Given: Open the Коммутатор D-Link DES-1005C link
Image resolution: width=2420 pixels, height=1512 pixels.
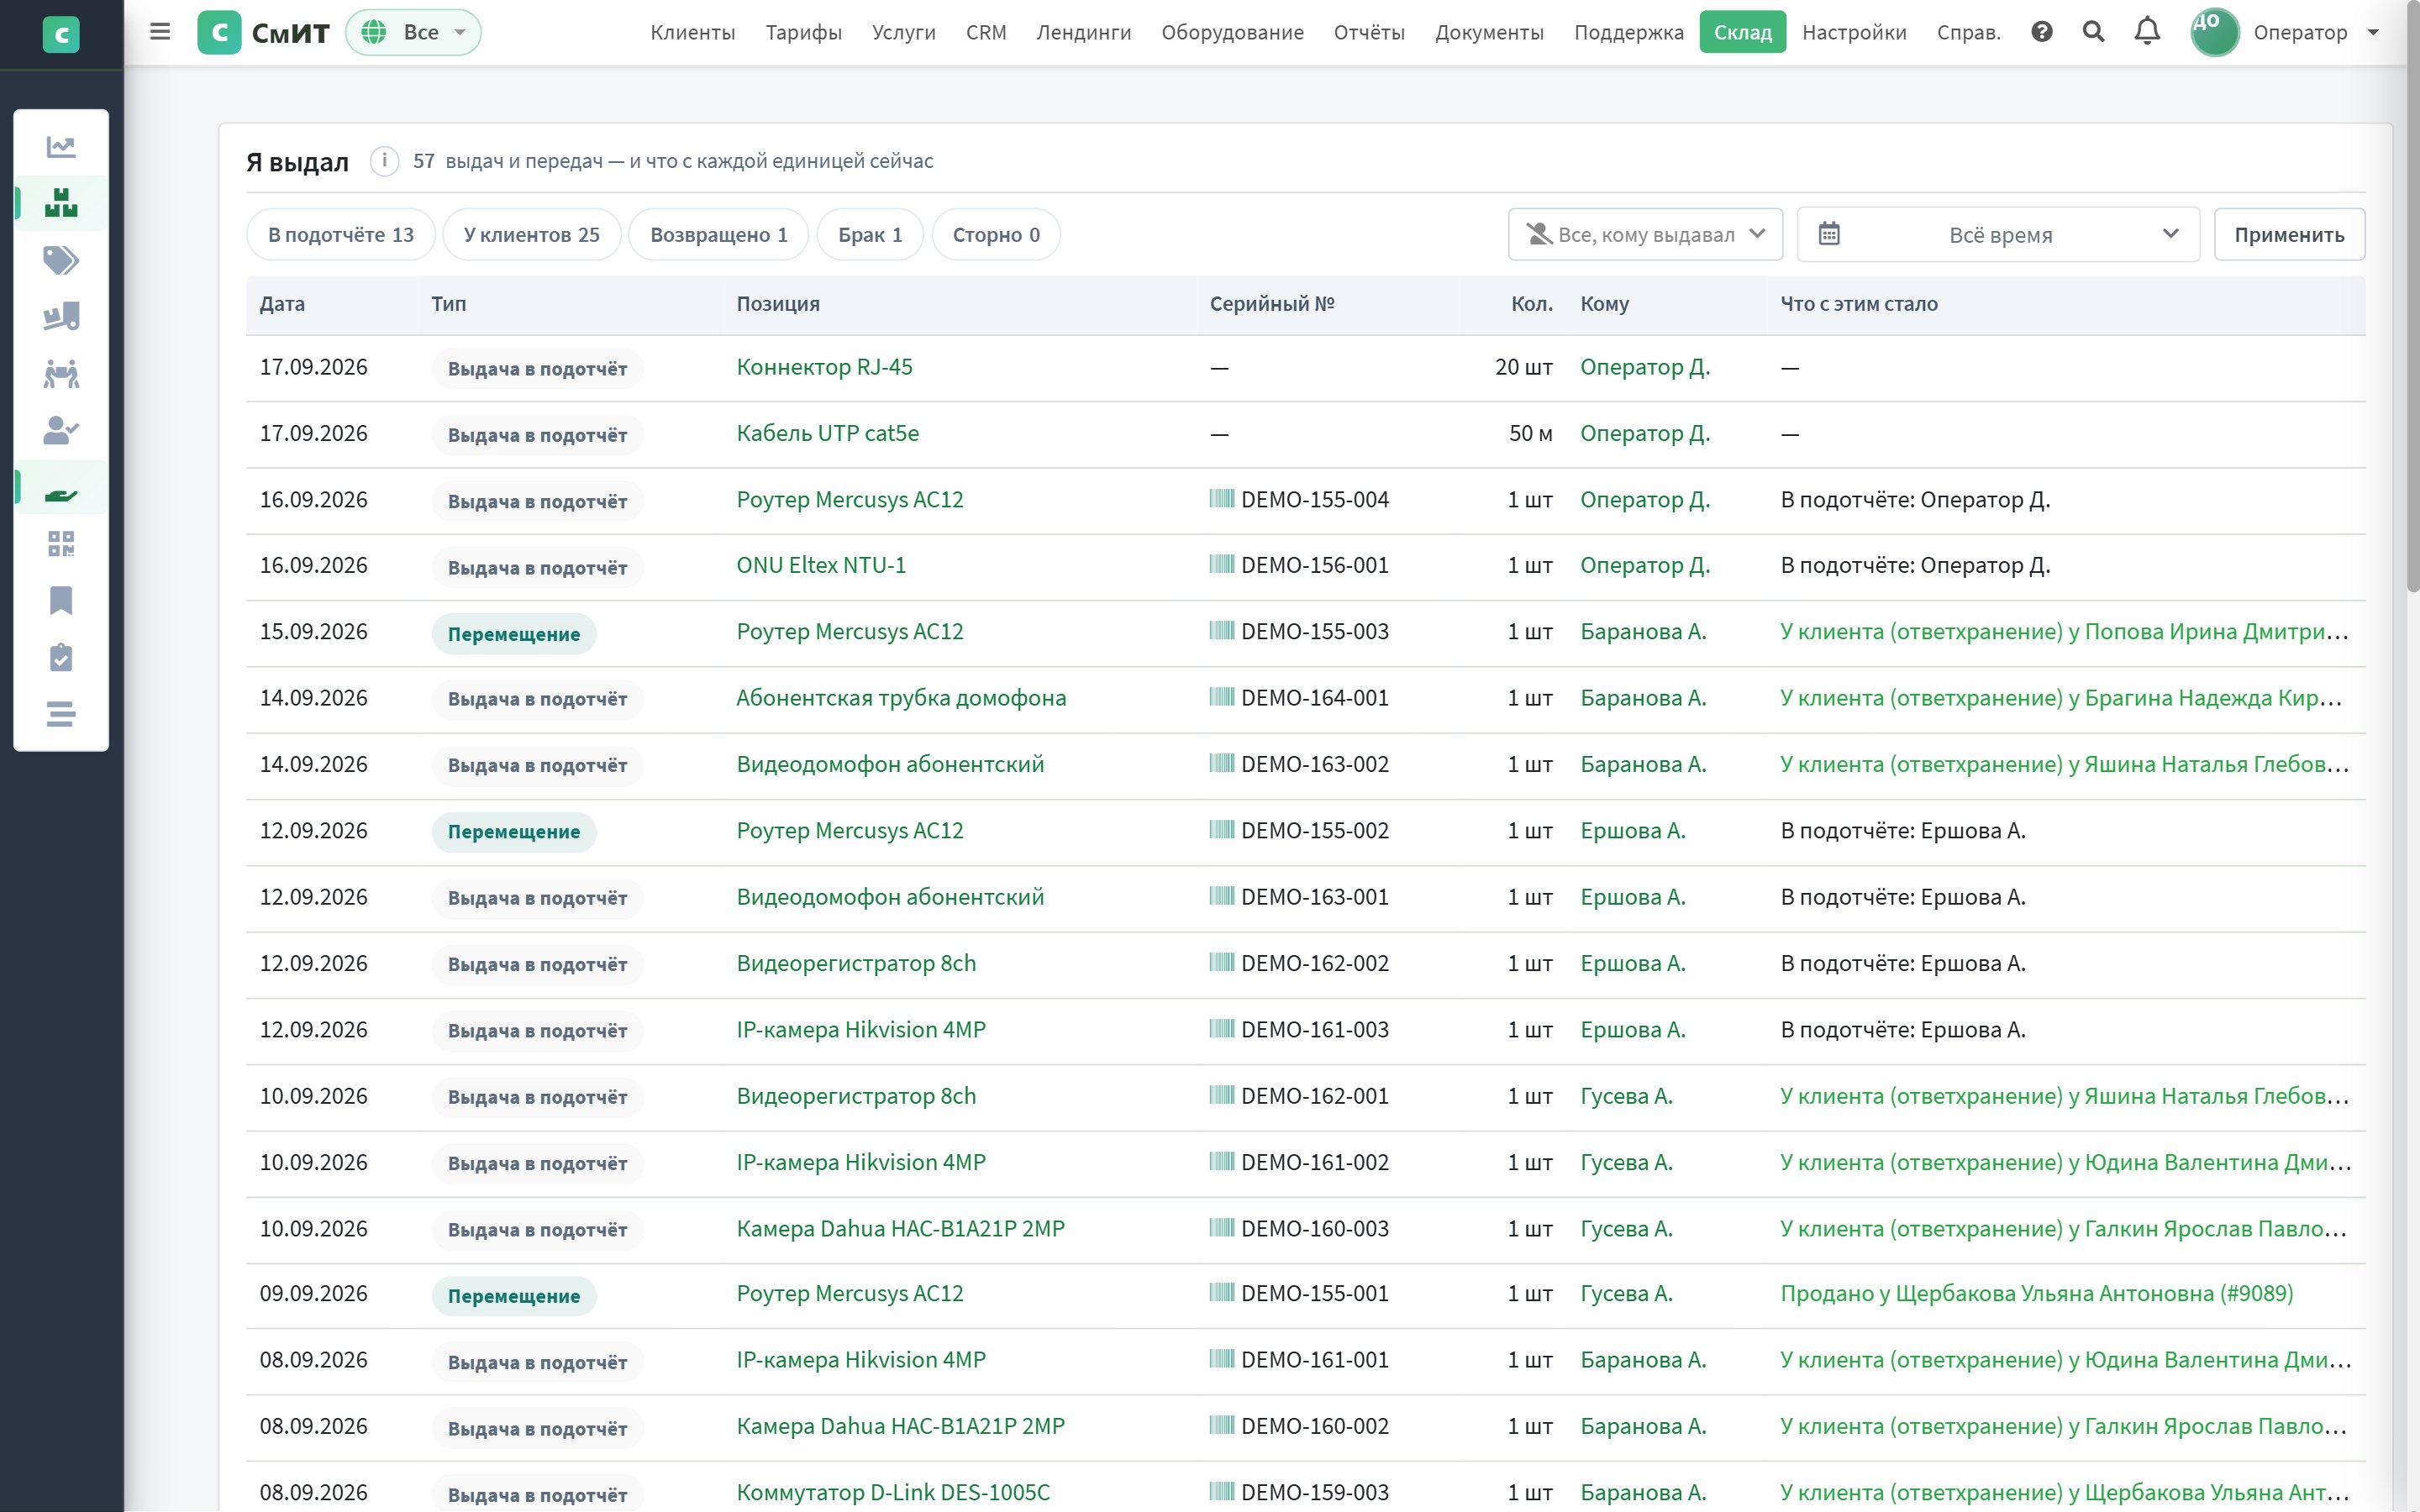Looking at the screenshot, I should point(893,1492).
